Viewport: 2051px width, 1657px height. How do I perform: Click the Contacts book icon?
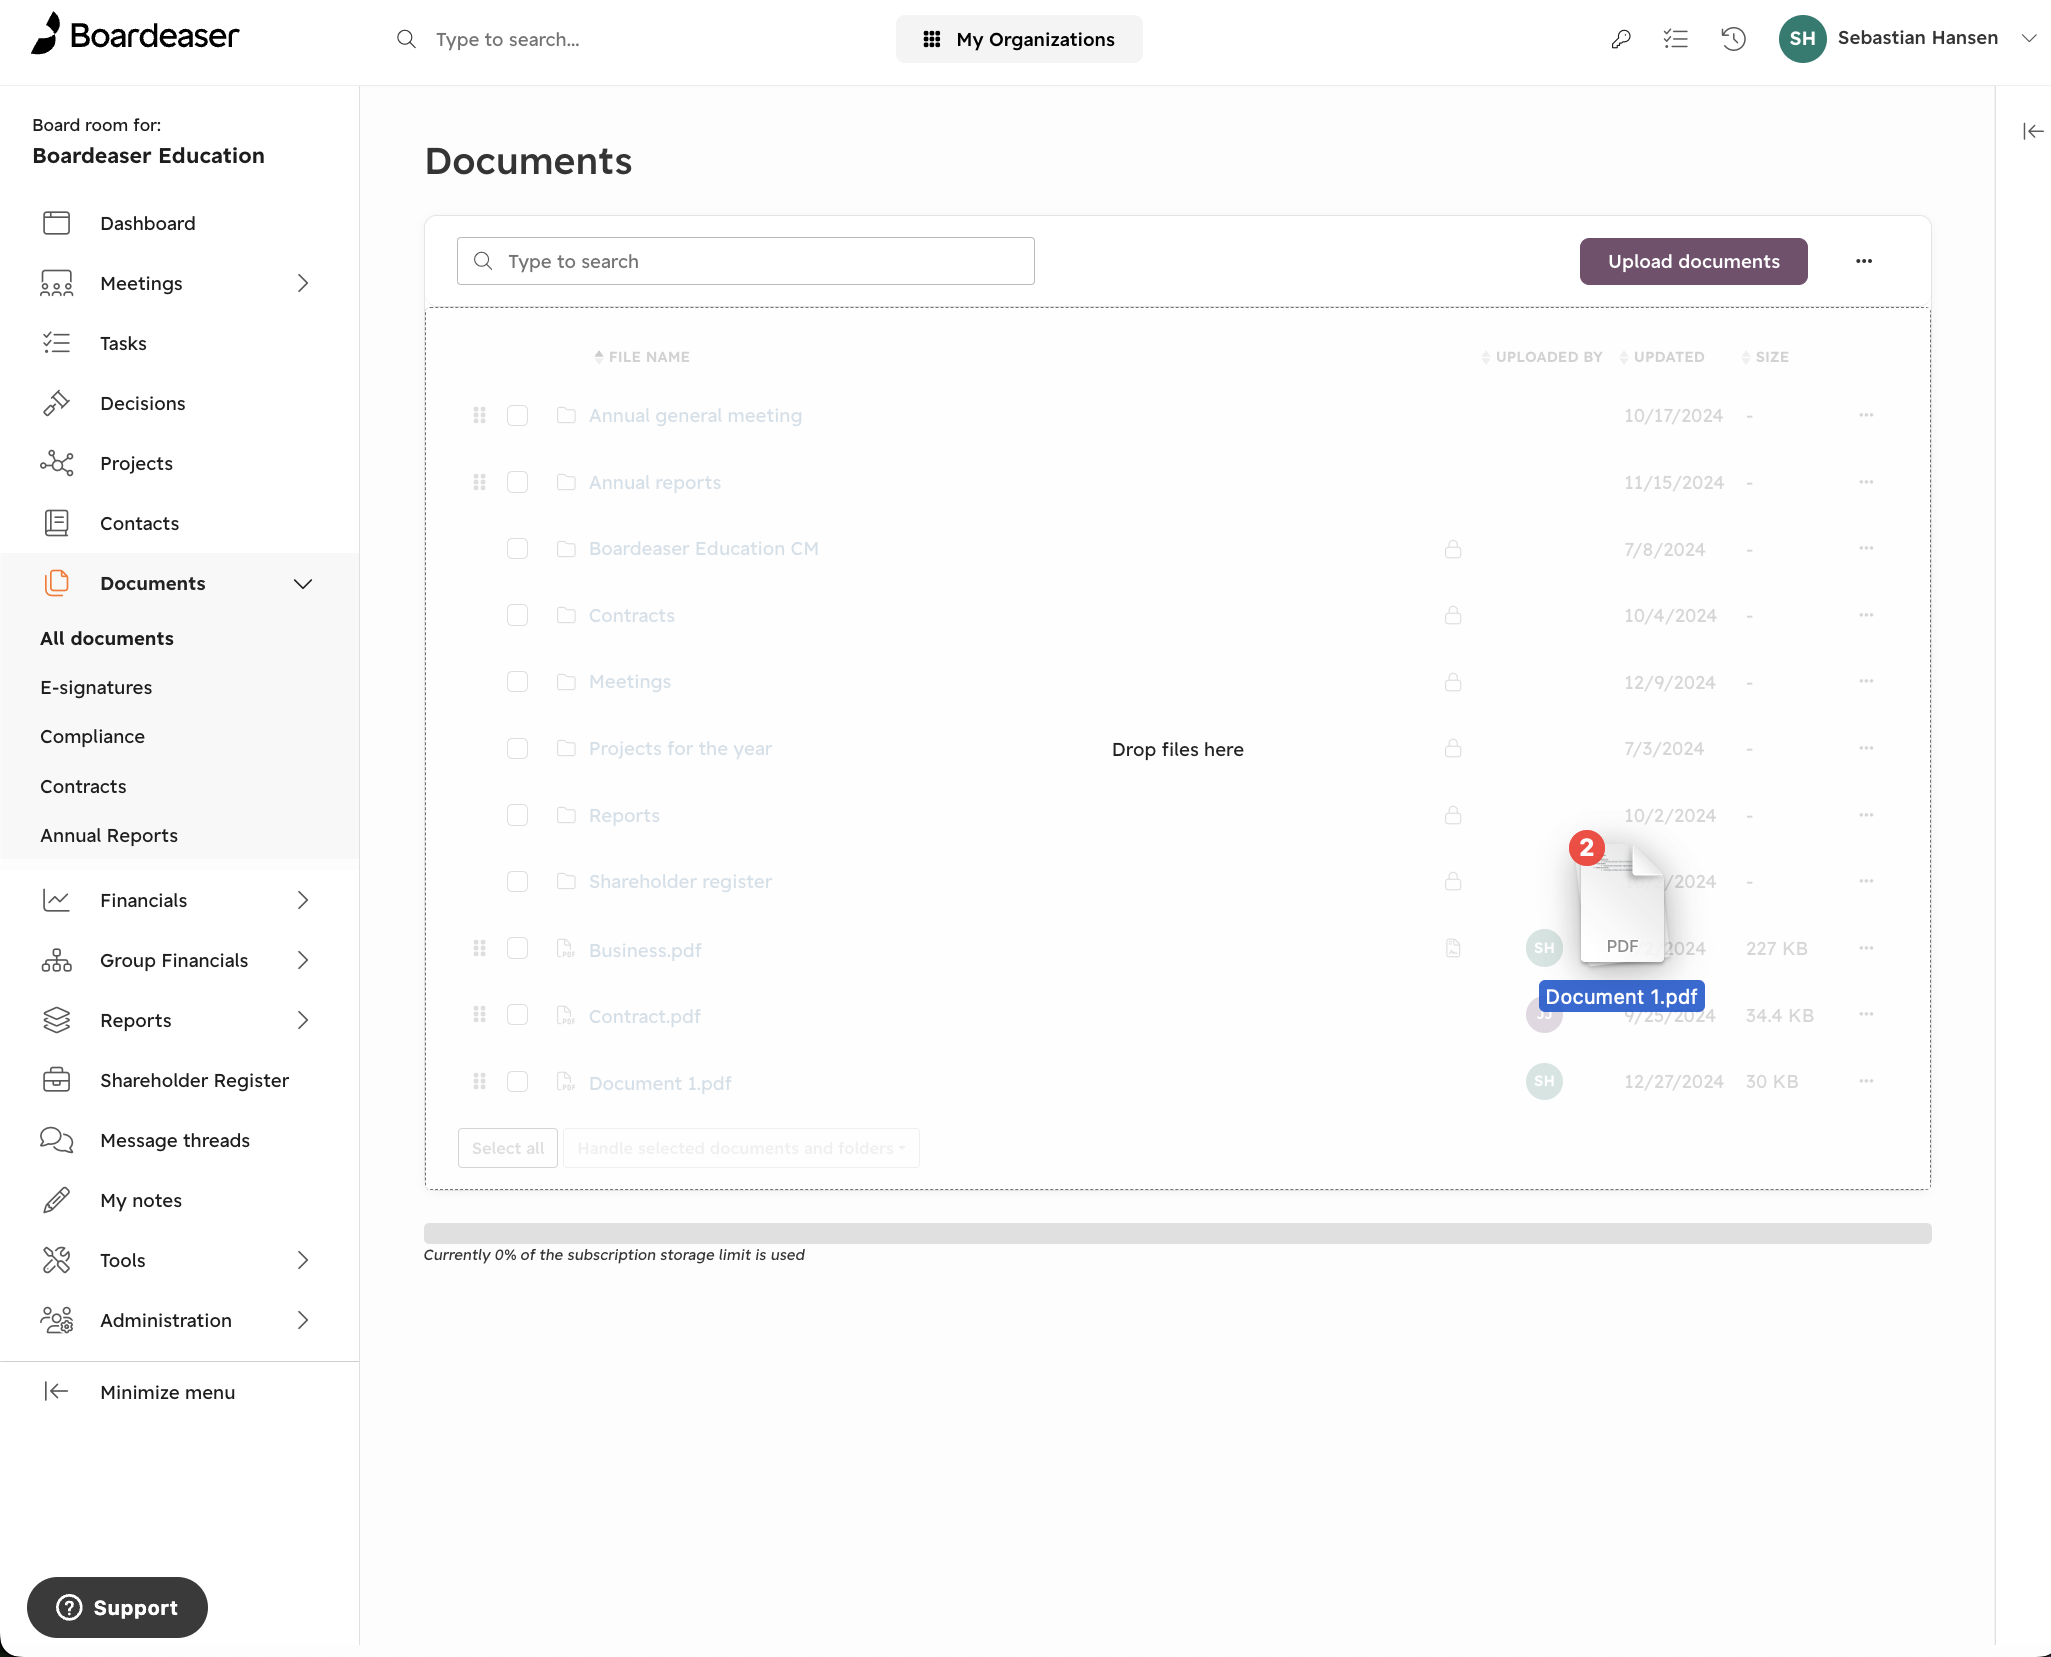(57, 523)
